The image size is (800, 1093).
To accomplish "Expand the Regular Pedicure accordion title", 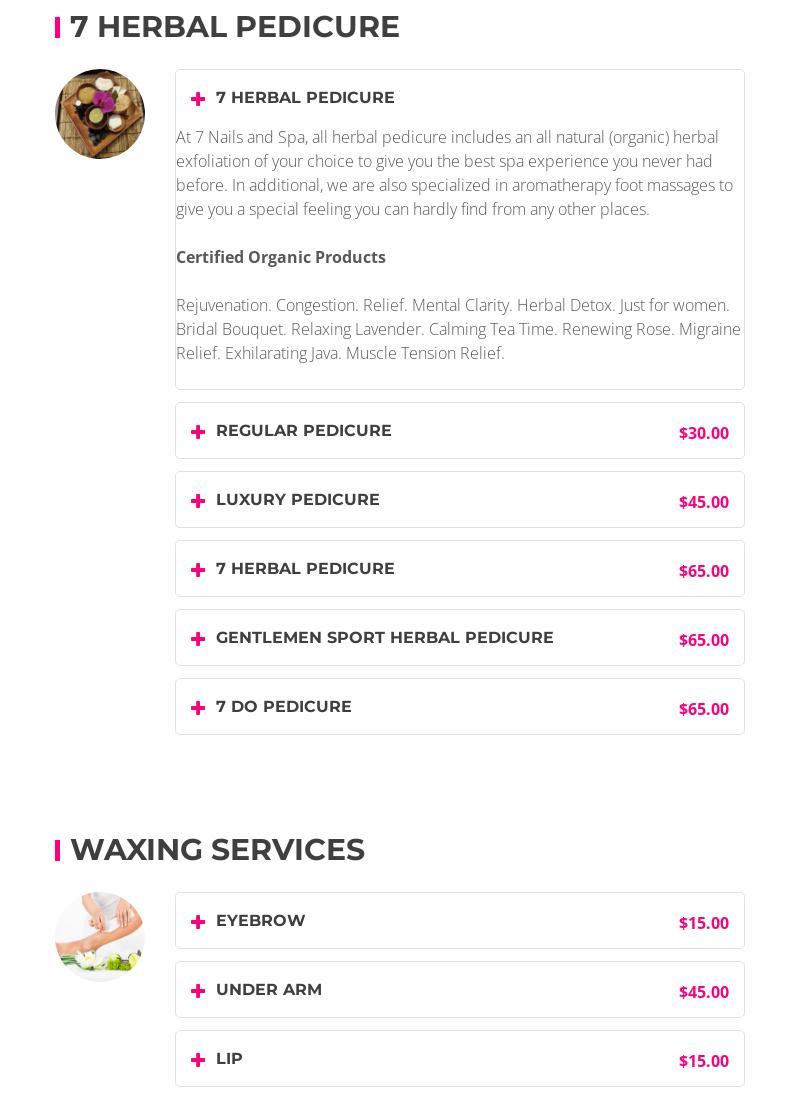I will (303, 431).
